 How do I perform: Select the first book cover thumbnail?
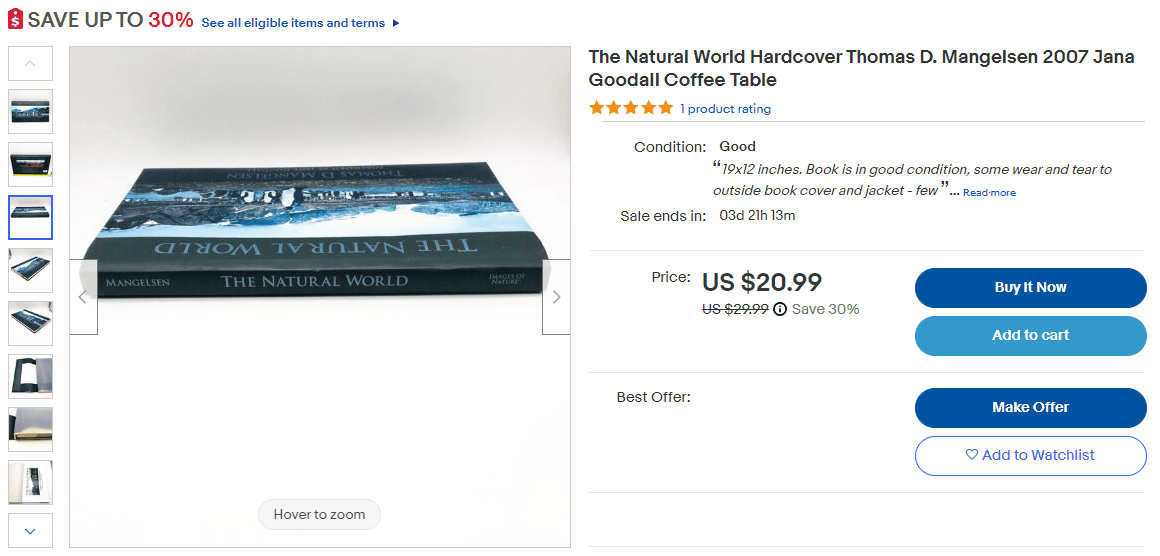click(x=30, y=112)
